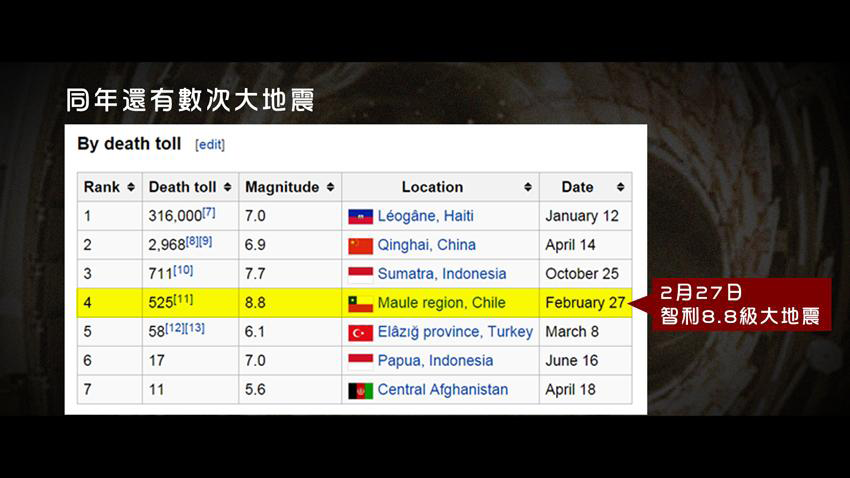Click the Afghanistan flag icon
The image size is (850, 478).
coord(360,390)
